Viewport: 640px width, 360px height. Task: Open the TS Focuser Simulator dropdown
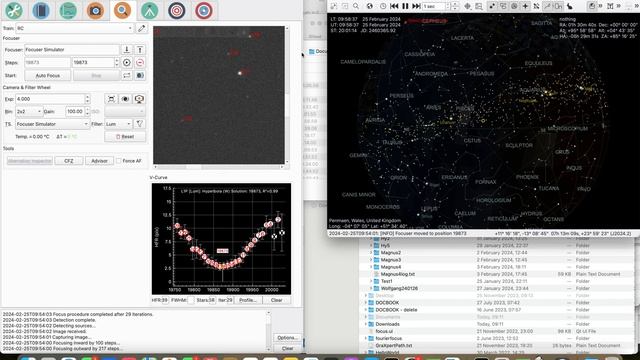coord(52,124)
